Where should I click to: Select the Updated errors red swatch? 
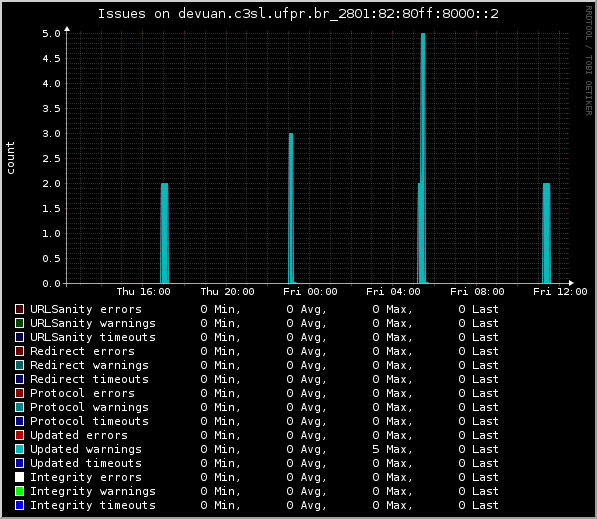(x=19, y=435)
